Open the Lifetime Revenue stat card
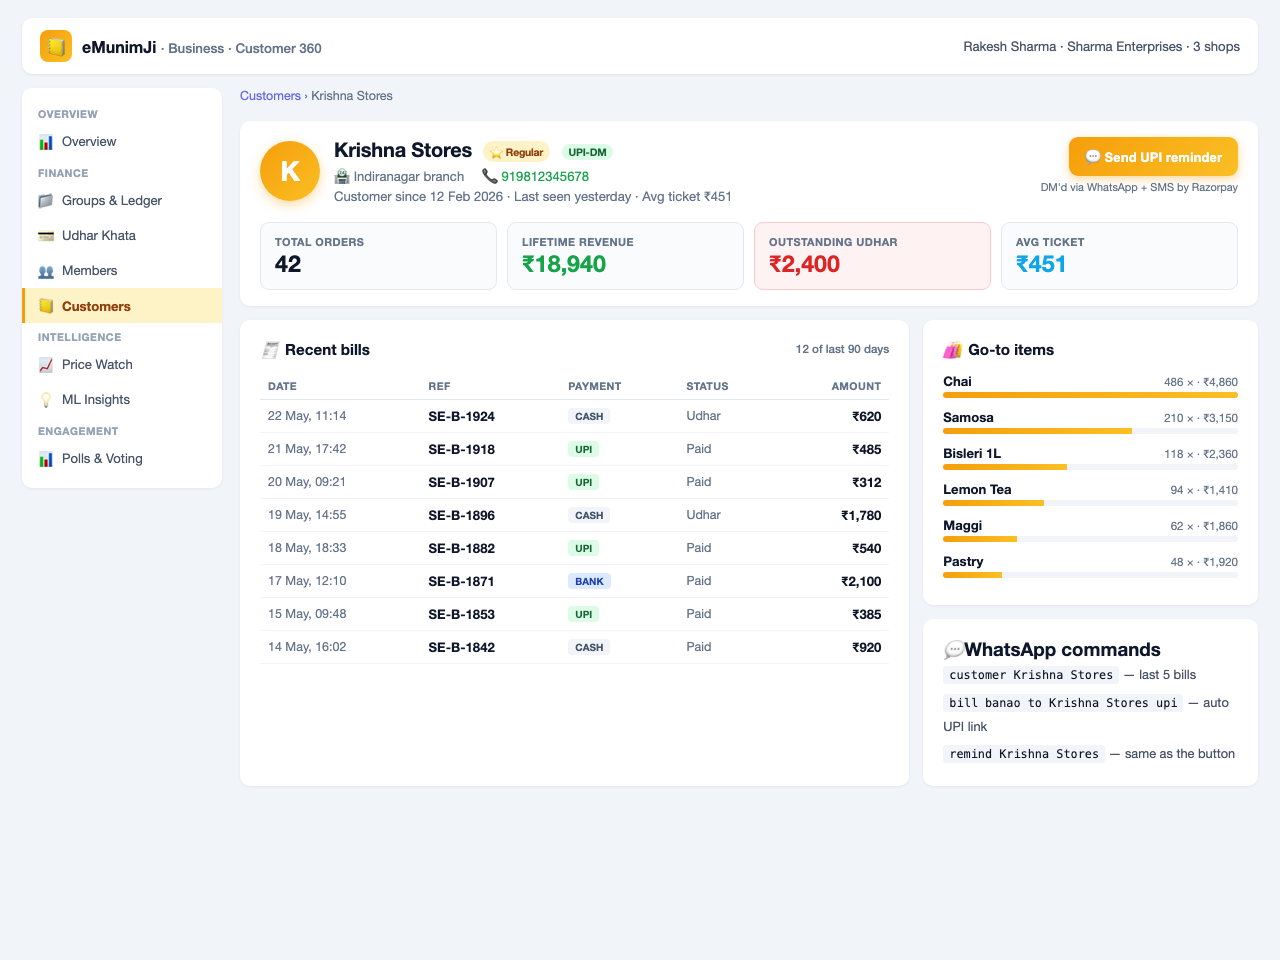Viewport: 1280px width, 960px height. pyautogui.click(x=625, y=256)
